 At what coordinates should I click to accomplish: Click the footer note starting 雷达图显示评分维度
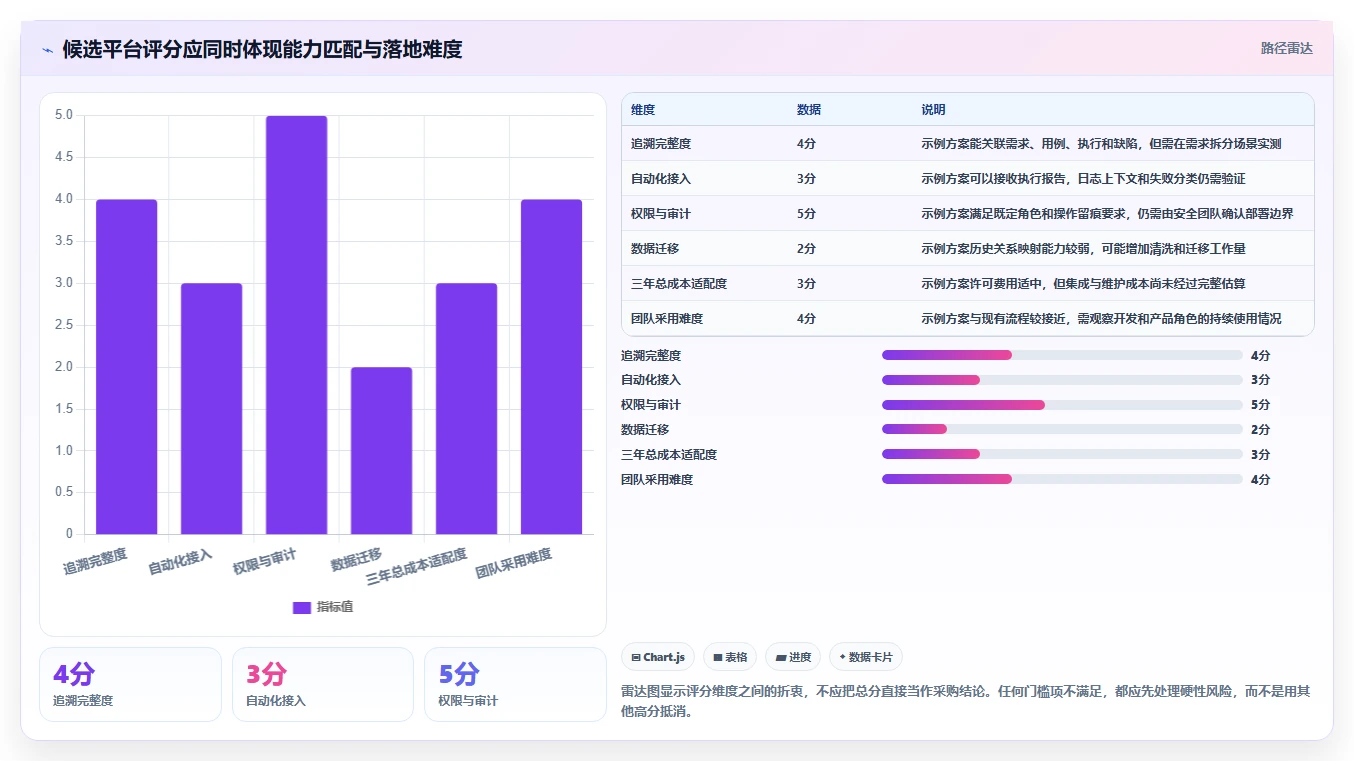(966, 702)
